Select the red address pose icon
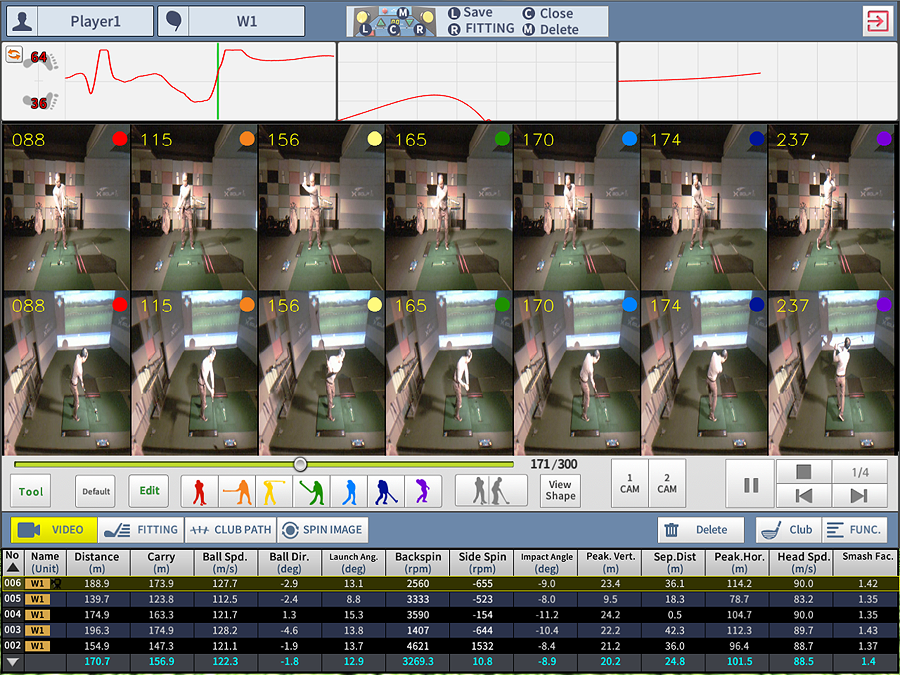The image size is (900, 675). (201, 490)
